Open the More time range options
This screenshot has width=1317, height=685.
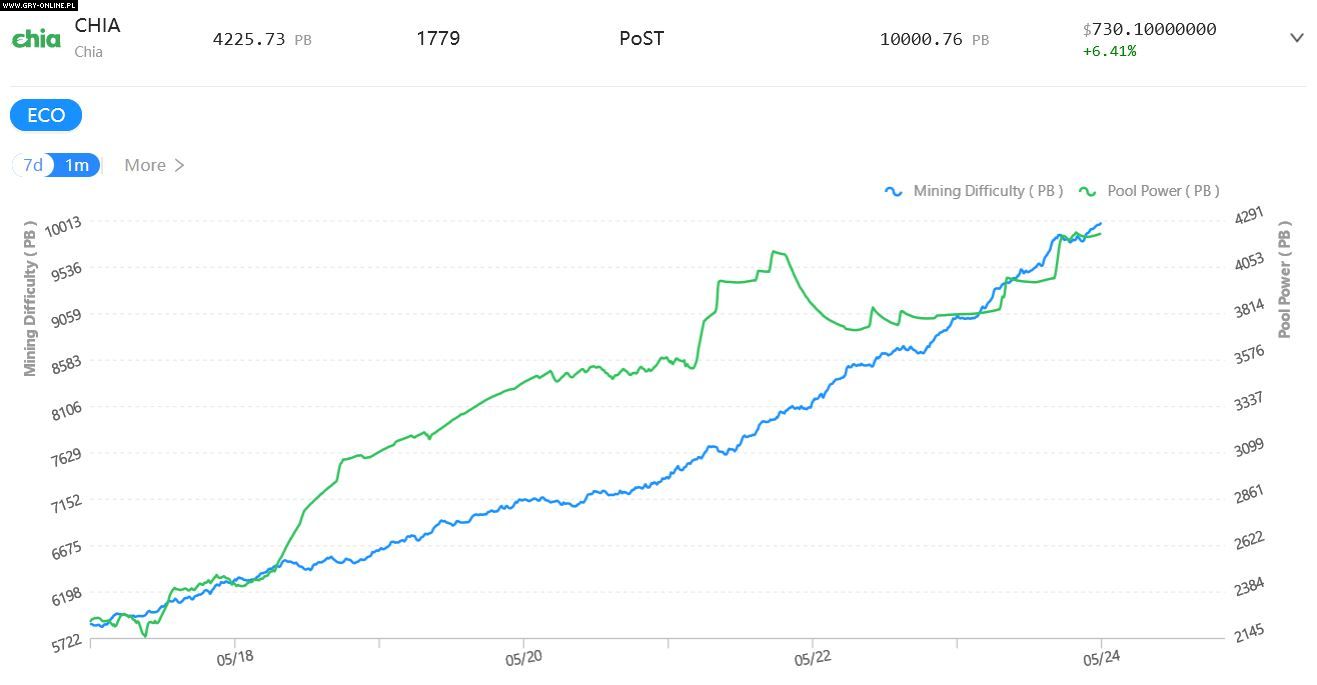point(154,165)
